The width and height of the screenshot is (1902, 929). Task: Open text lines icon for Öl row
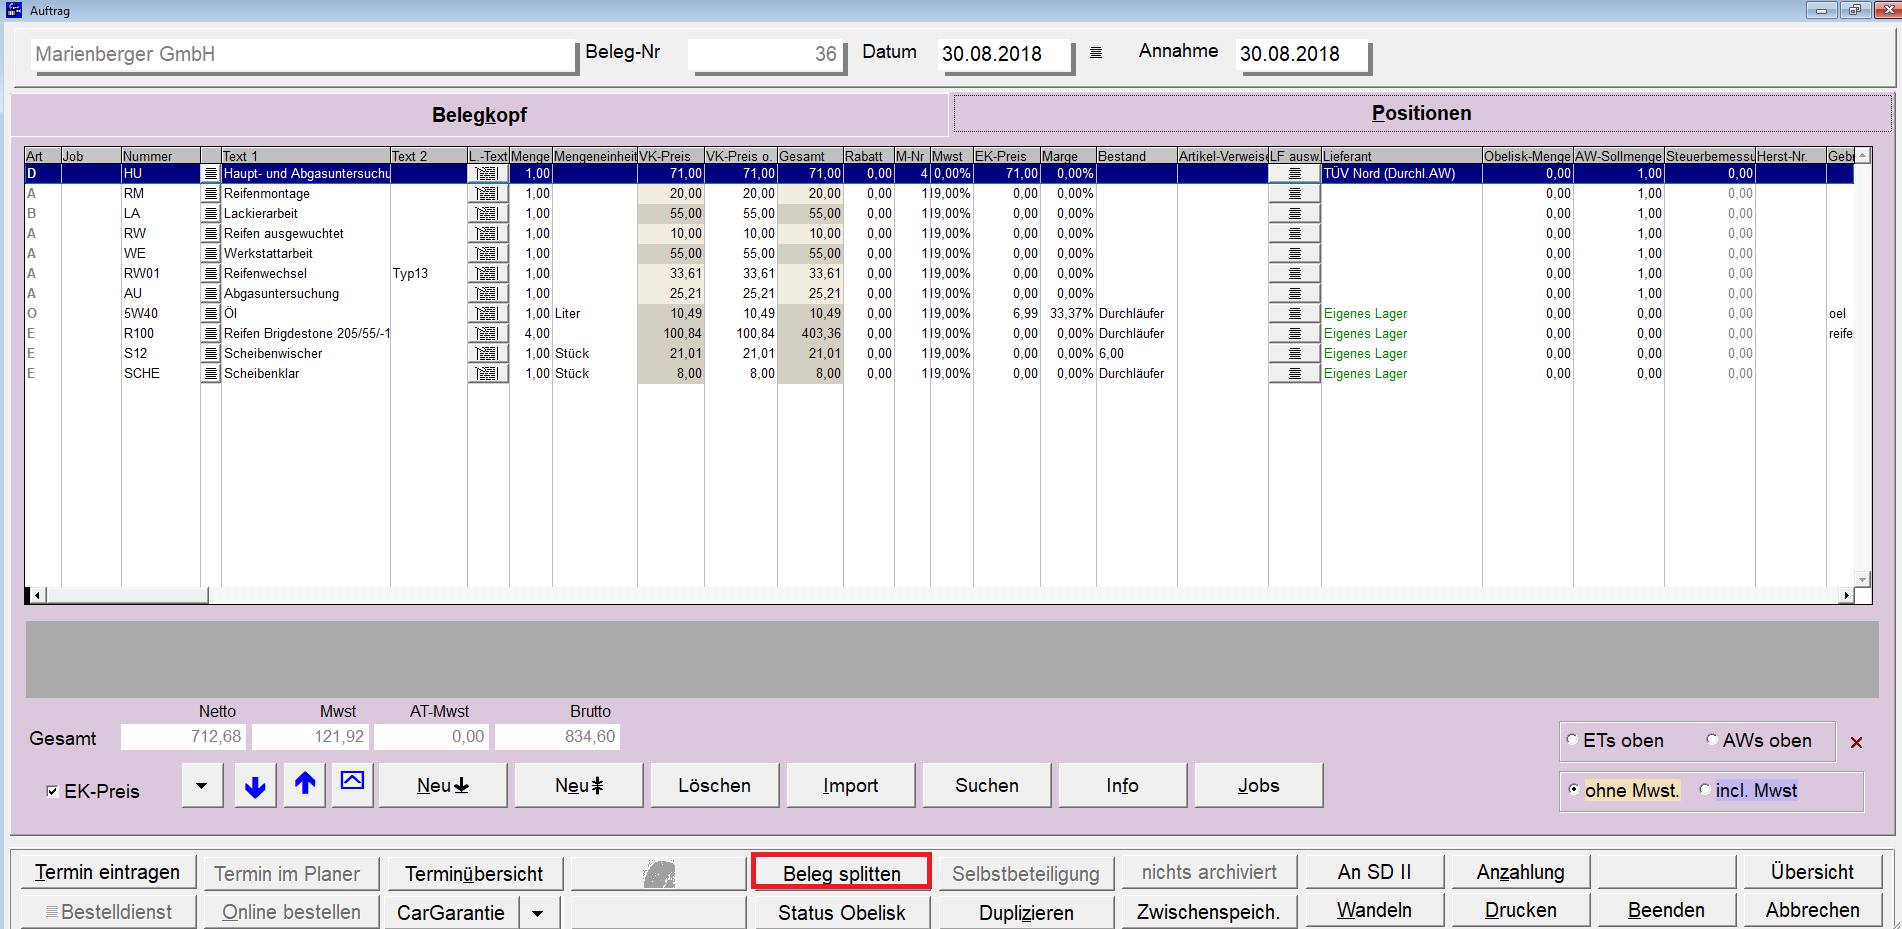(210, 314)
